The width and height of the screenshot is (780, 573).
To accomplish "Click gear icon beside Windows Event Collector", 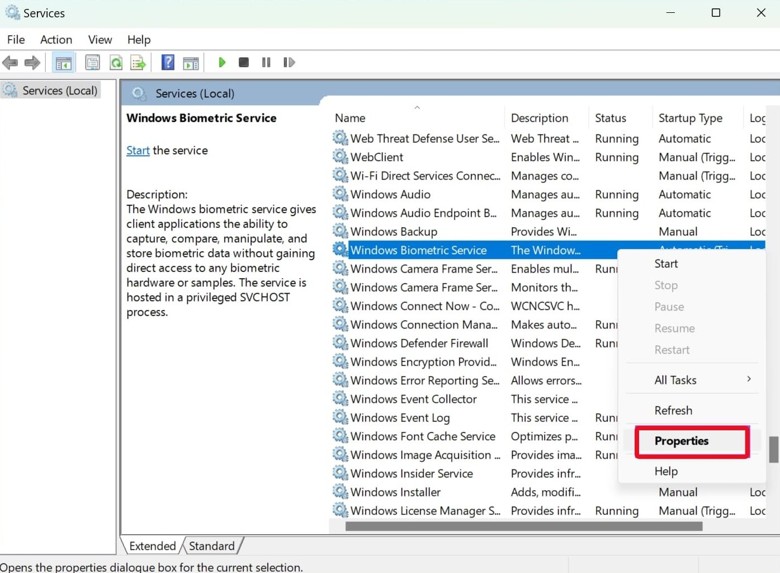I will coord(340,398).
